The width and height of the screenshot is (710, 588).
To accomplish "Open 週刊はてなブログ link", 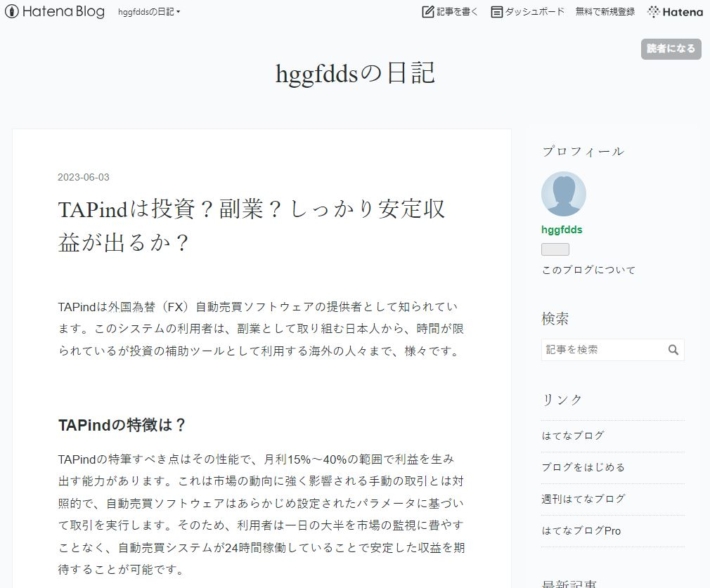I will point(583,499).
